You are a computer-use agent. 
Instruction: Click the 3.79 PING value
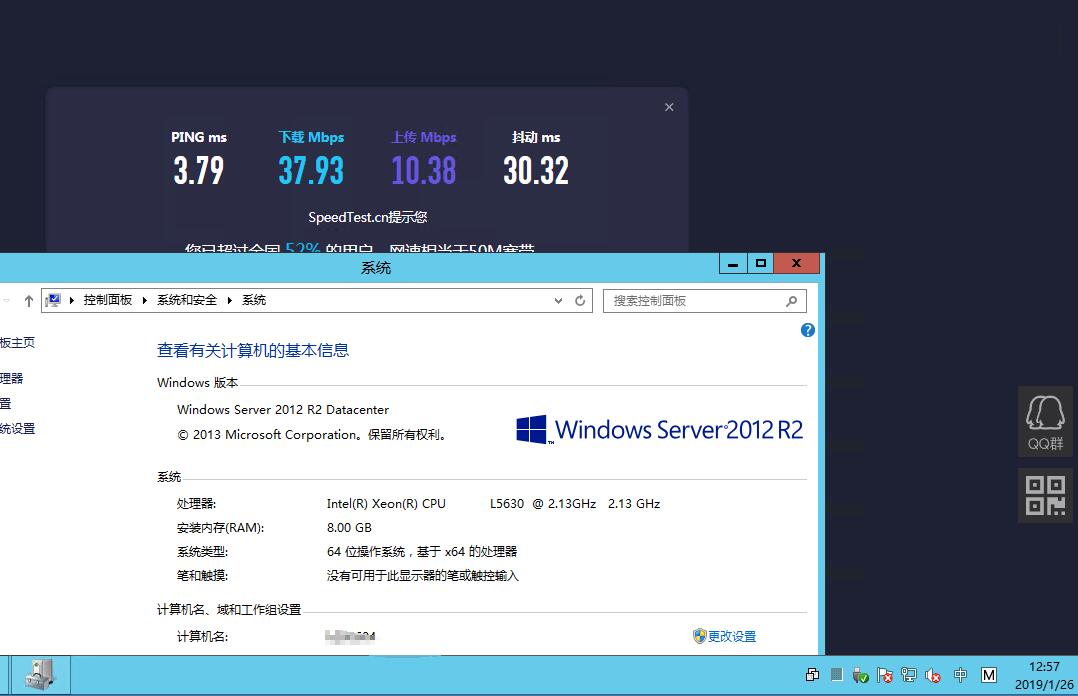pyautogui.click(x=199, y=171)
